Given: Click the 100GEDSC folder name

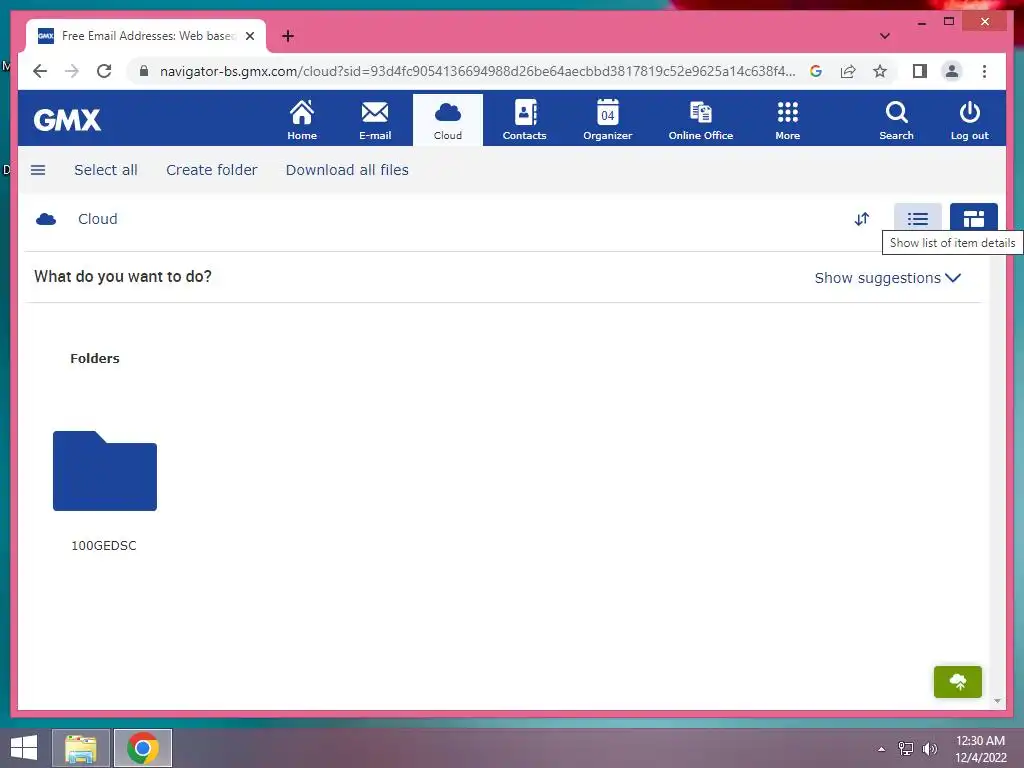Looking at the screenshot, I should tap(104, 545).
